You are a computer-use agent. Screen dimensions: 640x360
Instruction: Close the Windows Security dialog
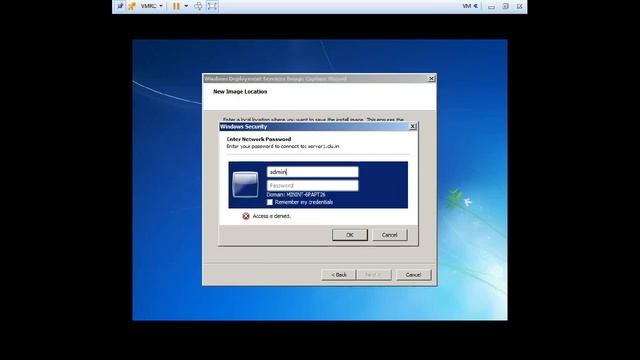(x=413, y=127)
